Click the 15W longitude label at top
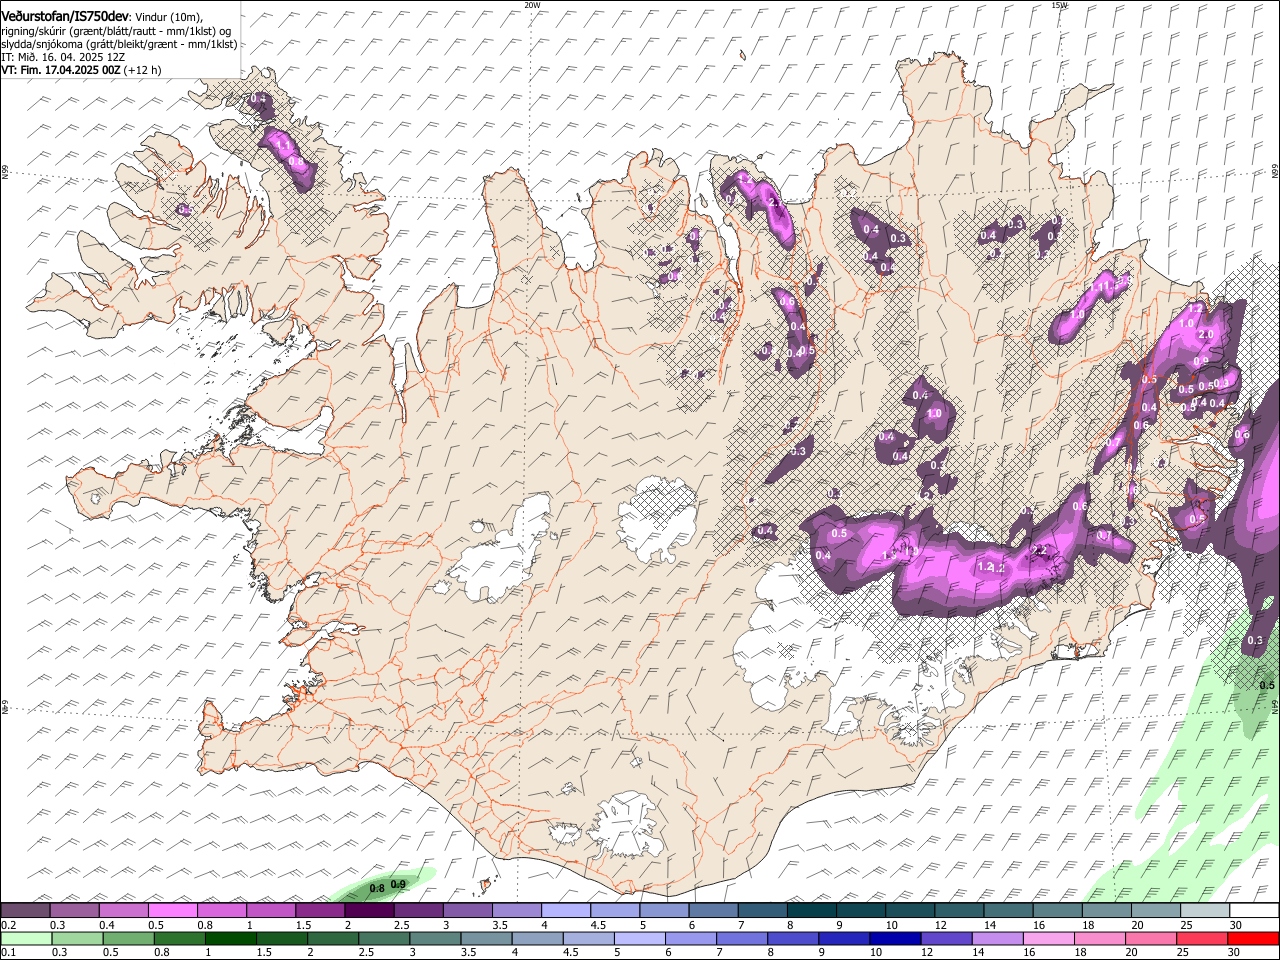This screenshot has height=960, width=1280. pos(1059,5)
